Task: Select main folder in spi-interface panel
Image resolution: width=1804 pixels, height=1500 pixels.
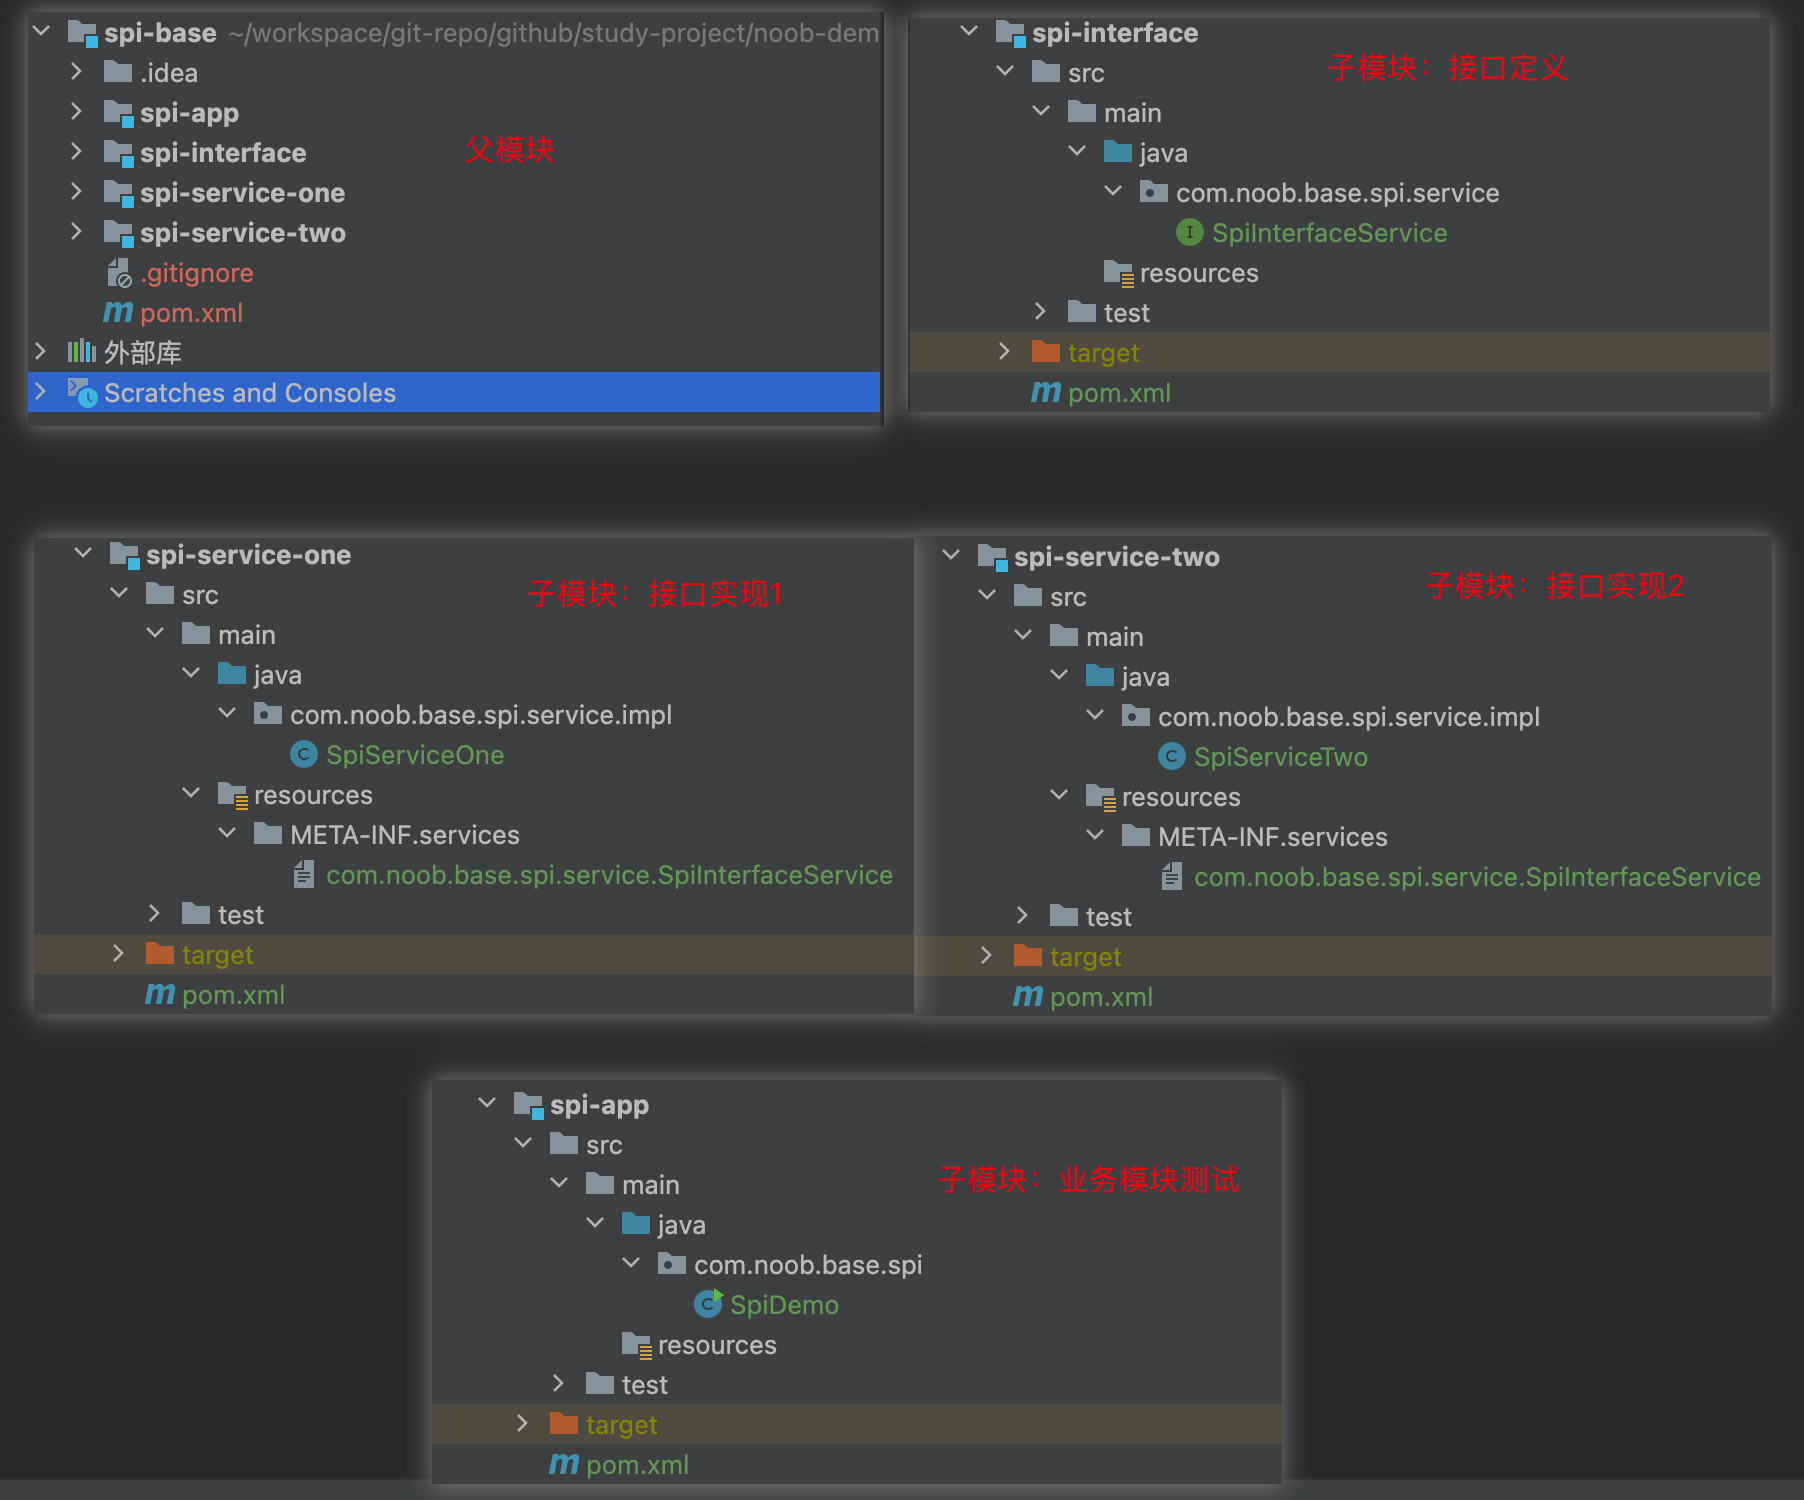Action: pos(1132,113)
